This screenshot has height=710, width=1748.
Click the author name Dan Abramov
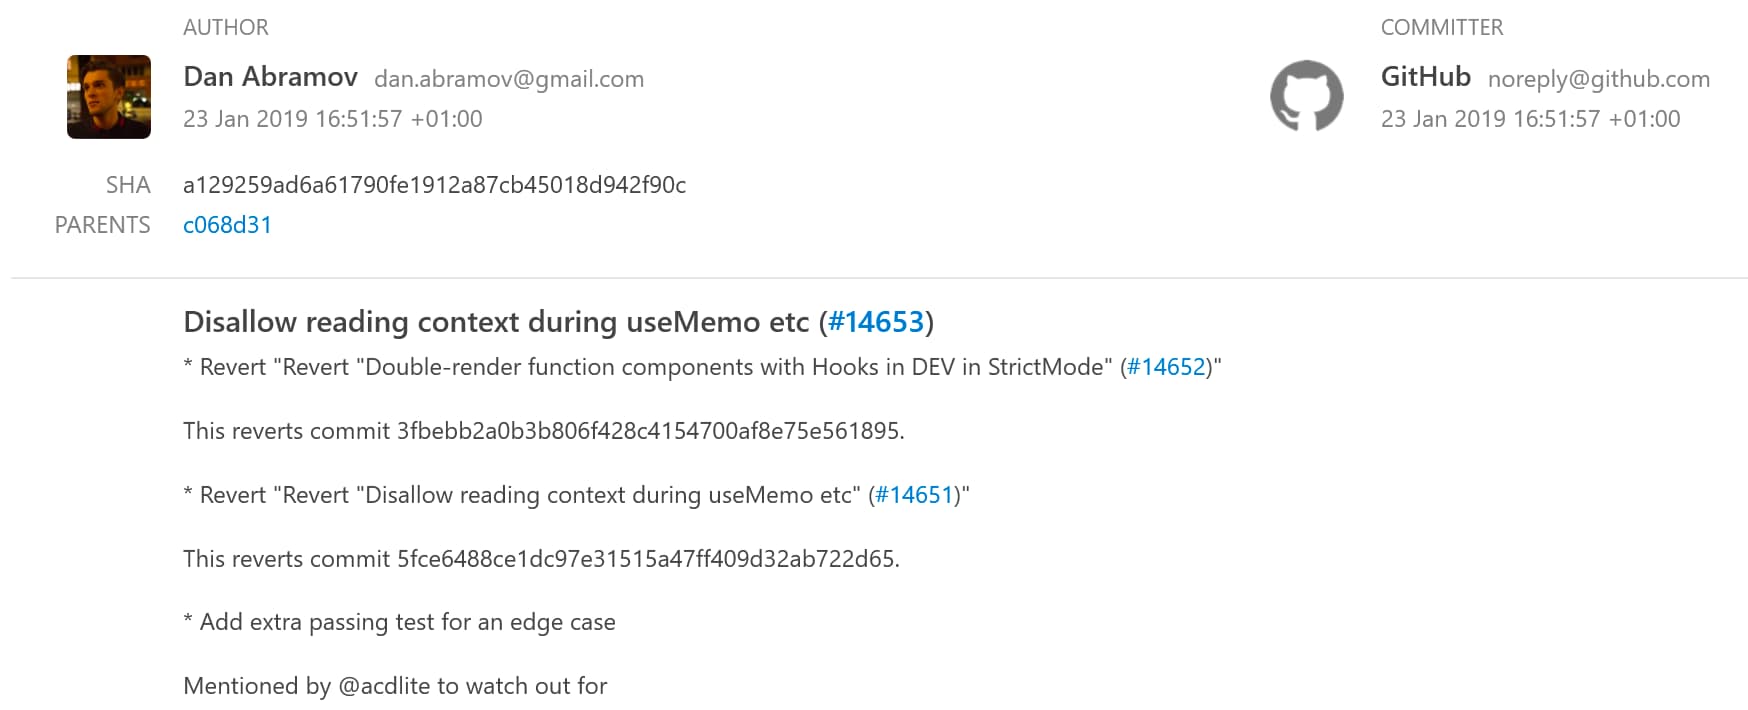270,77
